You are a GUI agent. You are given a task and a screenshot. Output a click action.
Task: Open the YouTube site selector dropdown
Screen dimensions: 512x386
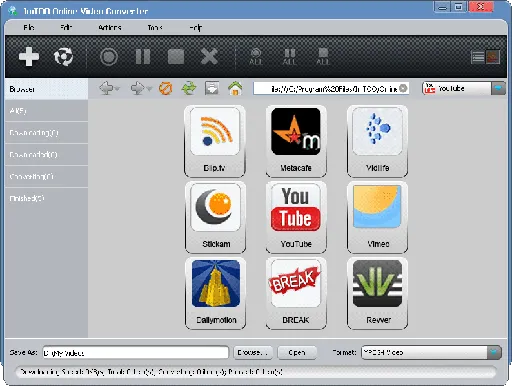click(498, 88)
